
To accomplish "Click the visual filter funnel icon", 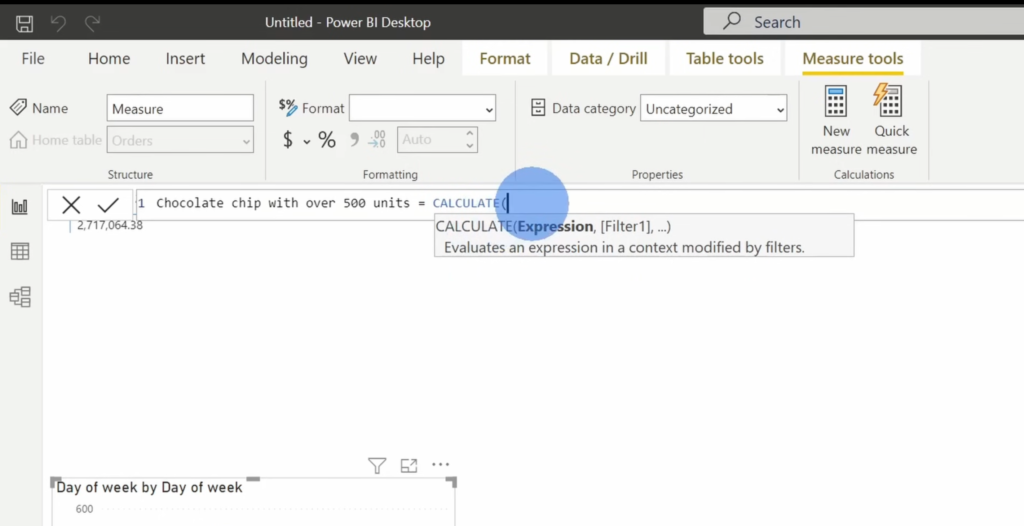I will 377,465.
